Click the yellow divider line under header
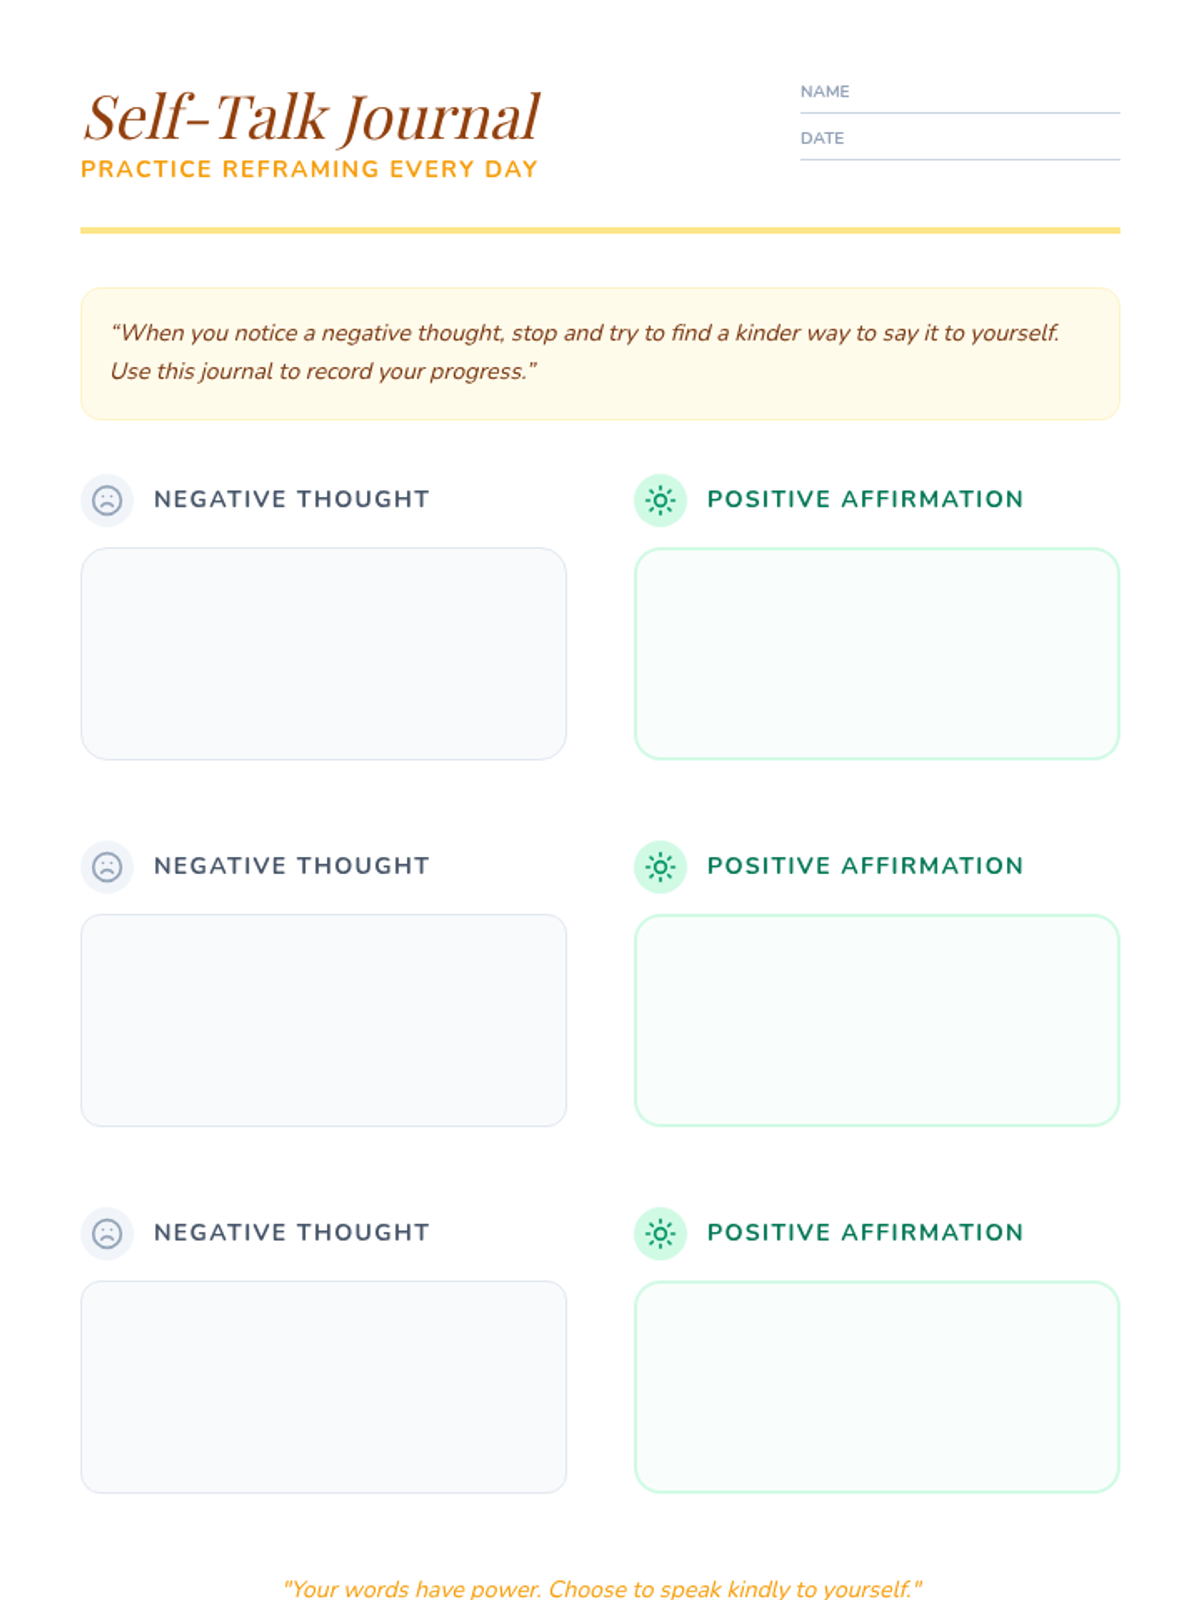The height and width of the screenshot is (1600, 1200). tap(600, 230)
